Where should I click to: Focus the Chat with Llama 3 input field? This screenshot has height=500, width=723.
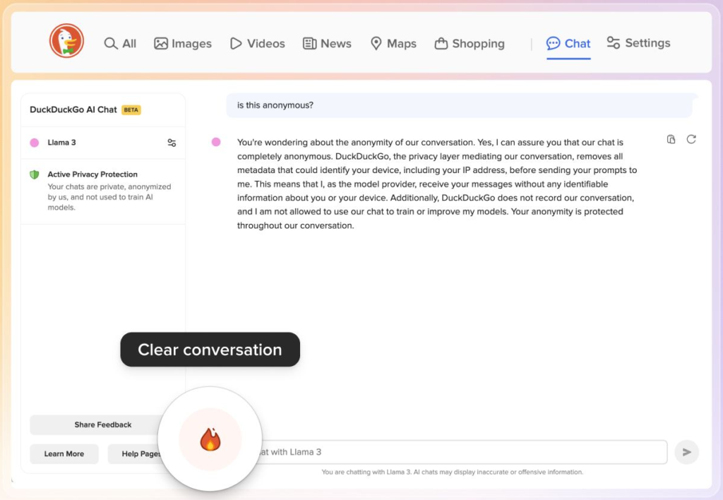(460, 452)
